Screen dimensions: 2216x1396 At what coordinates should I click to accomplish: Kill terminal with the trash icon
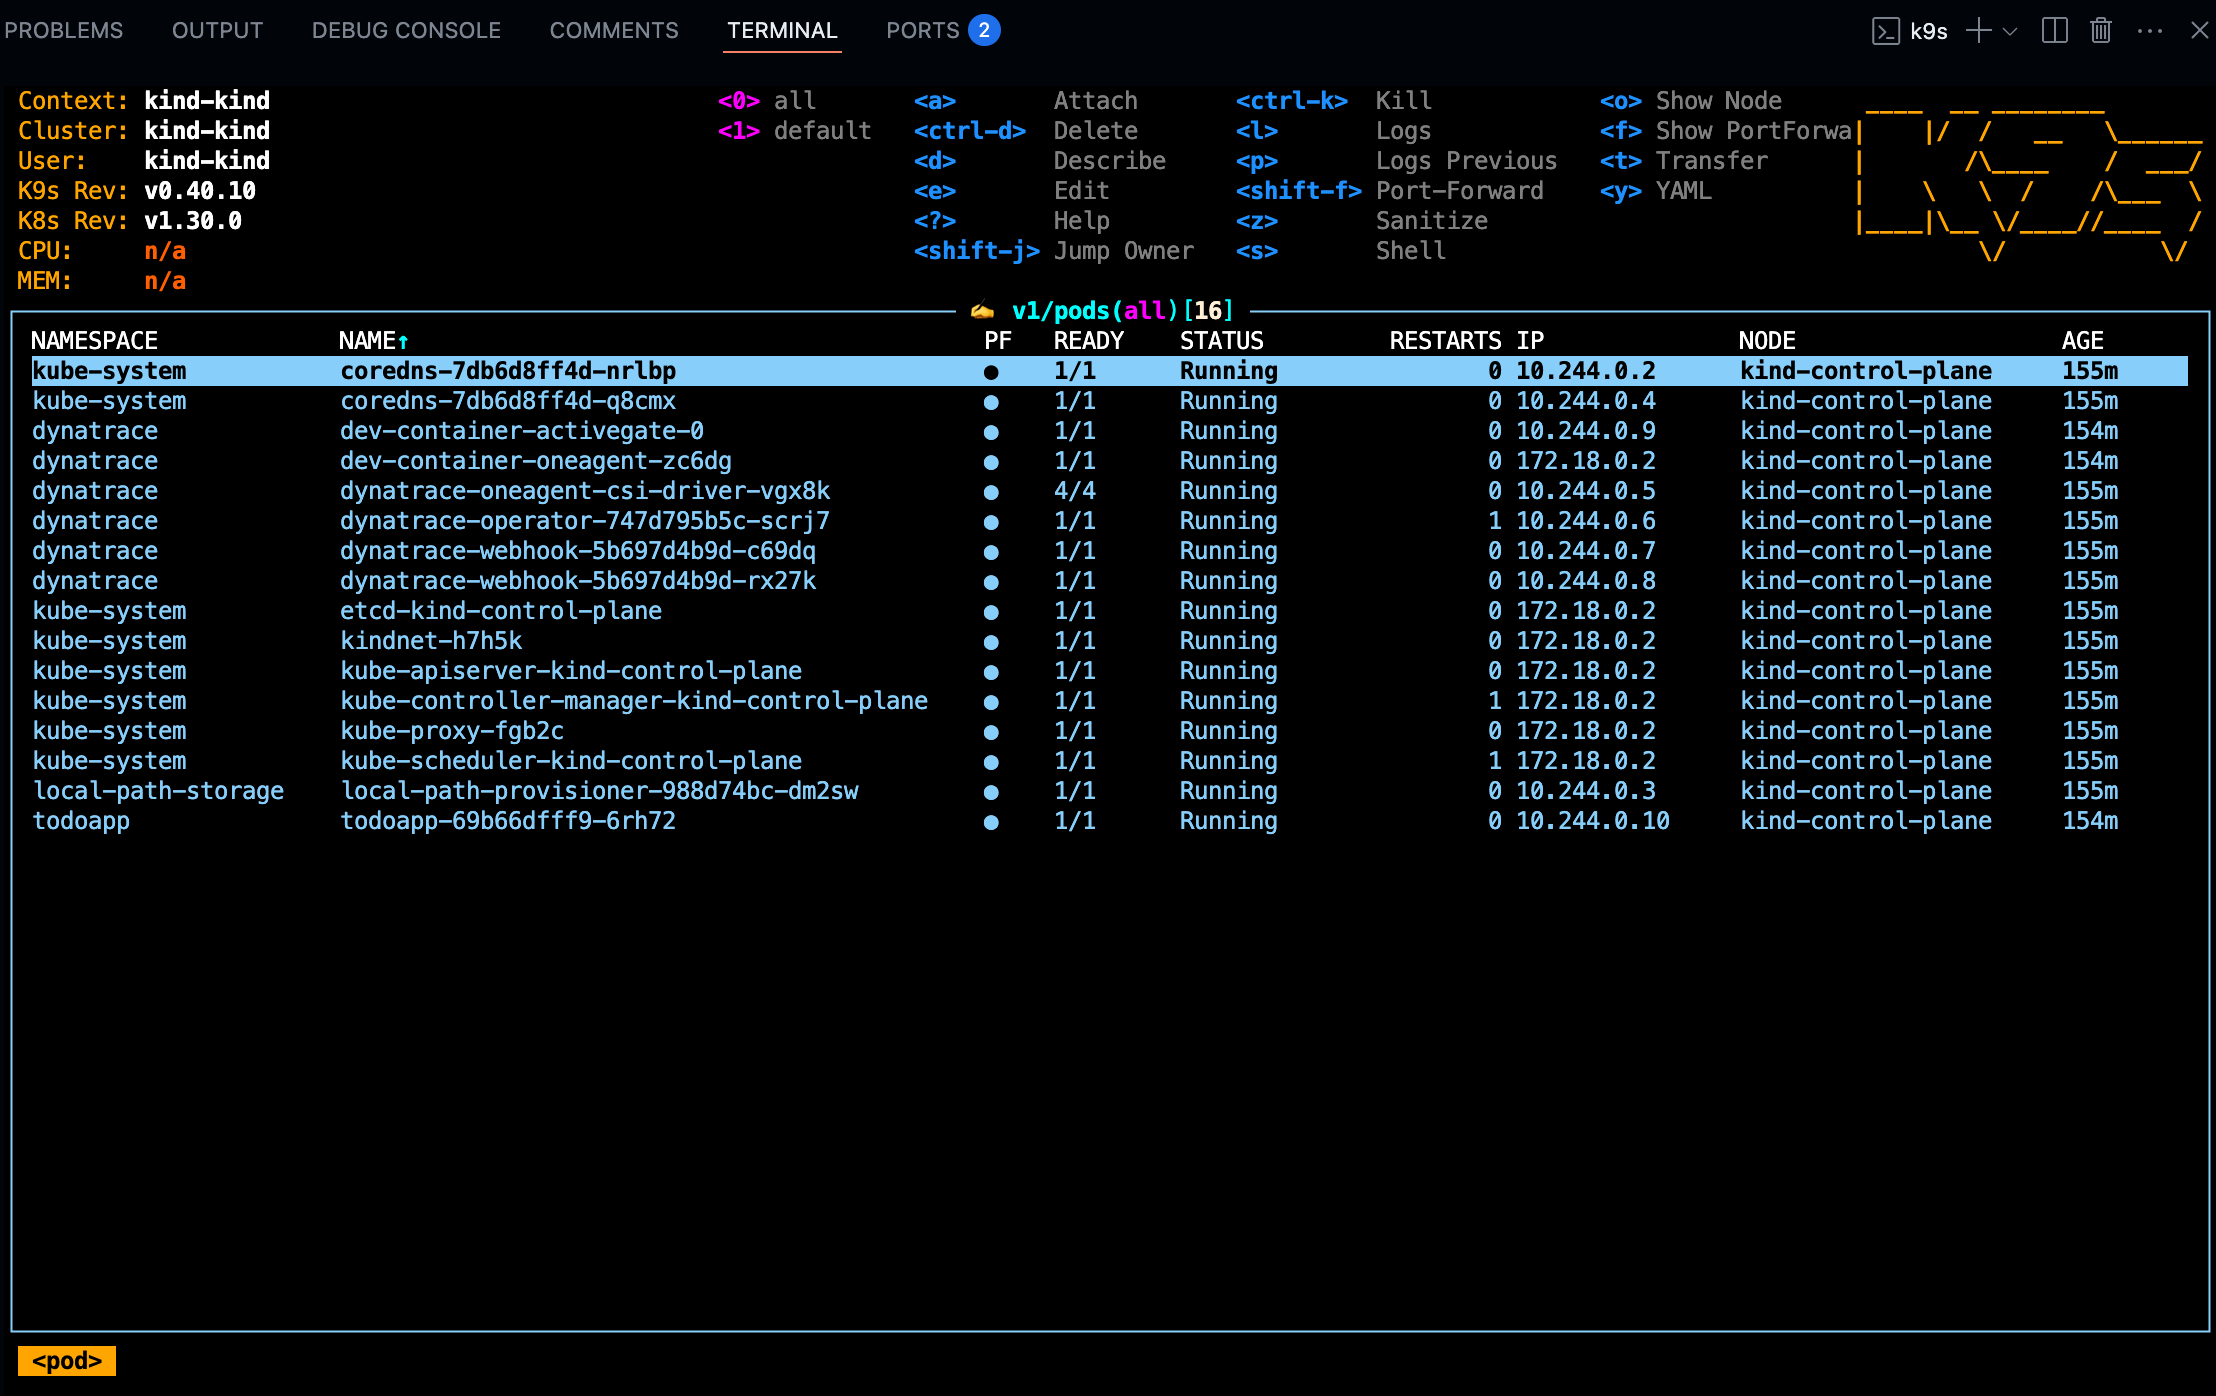click(2100, 31)
